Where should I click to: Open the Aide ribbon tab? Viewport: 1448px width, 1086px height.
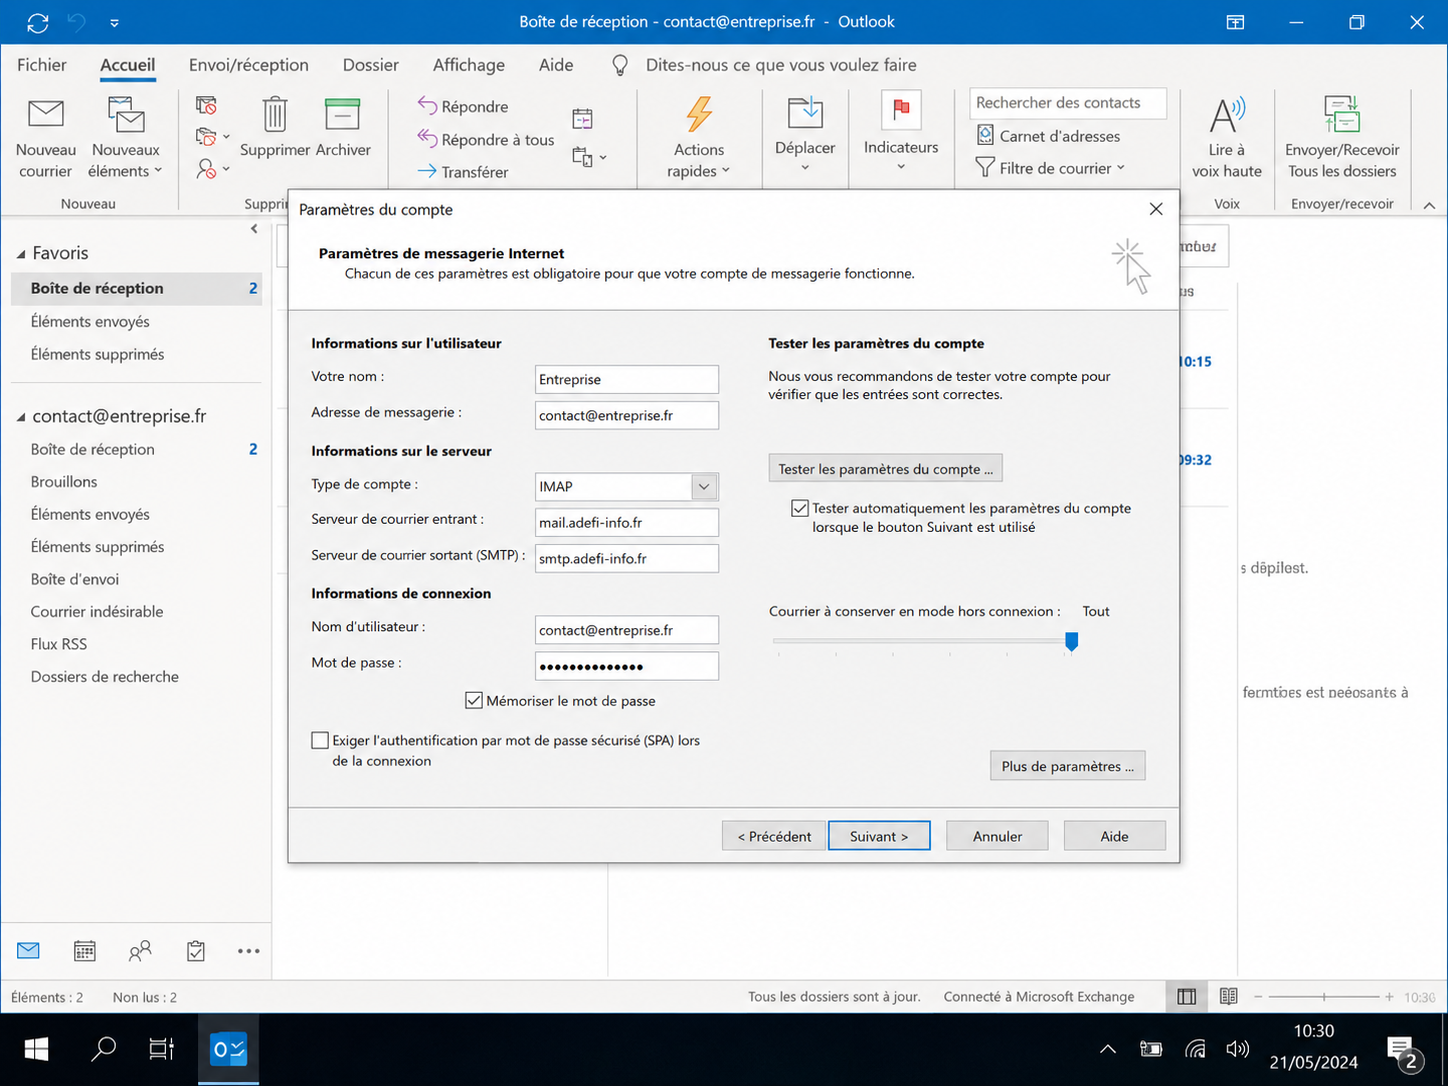[x=556, y=65]
